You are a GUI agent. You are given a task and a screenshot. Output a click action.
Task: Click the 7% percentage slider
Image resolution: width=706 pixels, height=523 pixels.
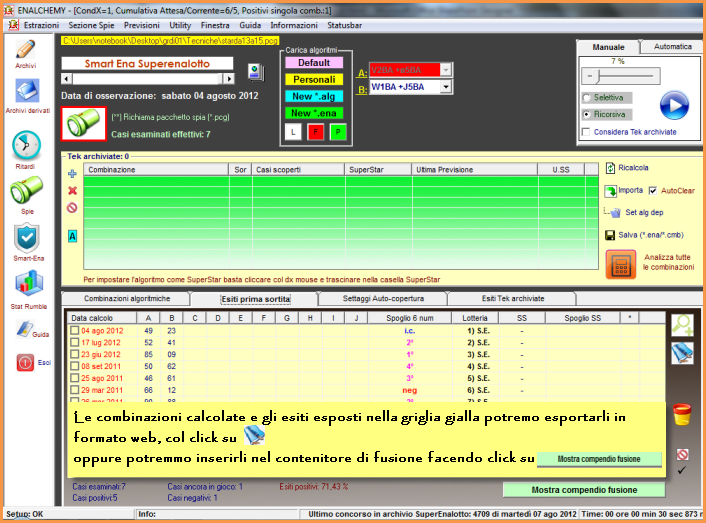tap(621, 76)
